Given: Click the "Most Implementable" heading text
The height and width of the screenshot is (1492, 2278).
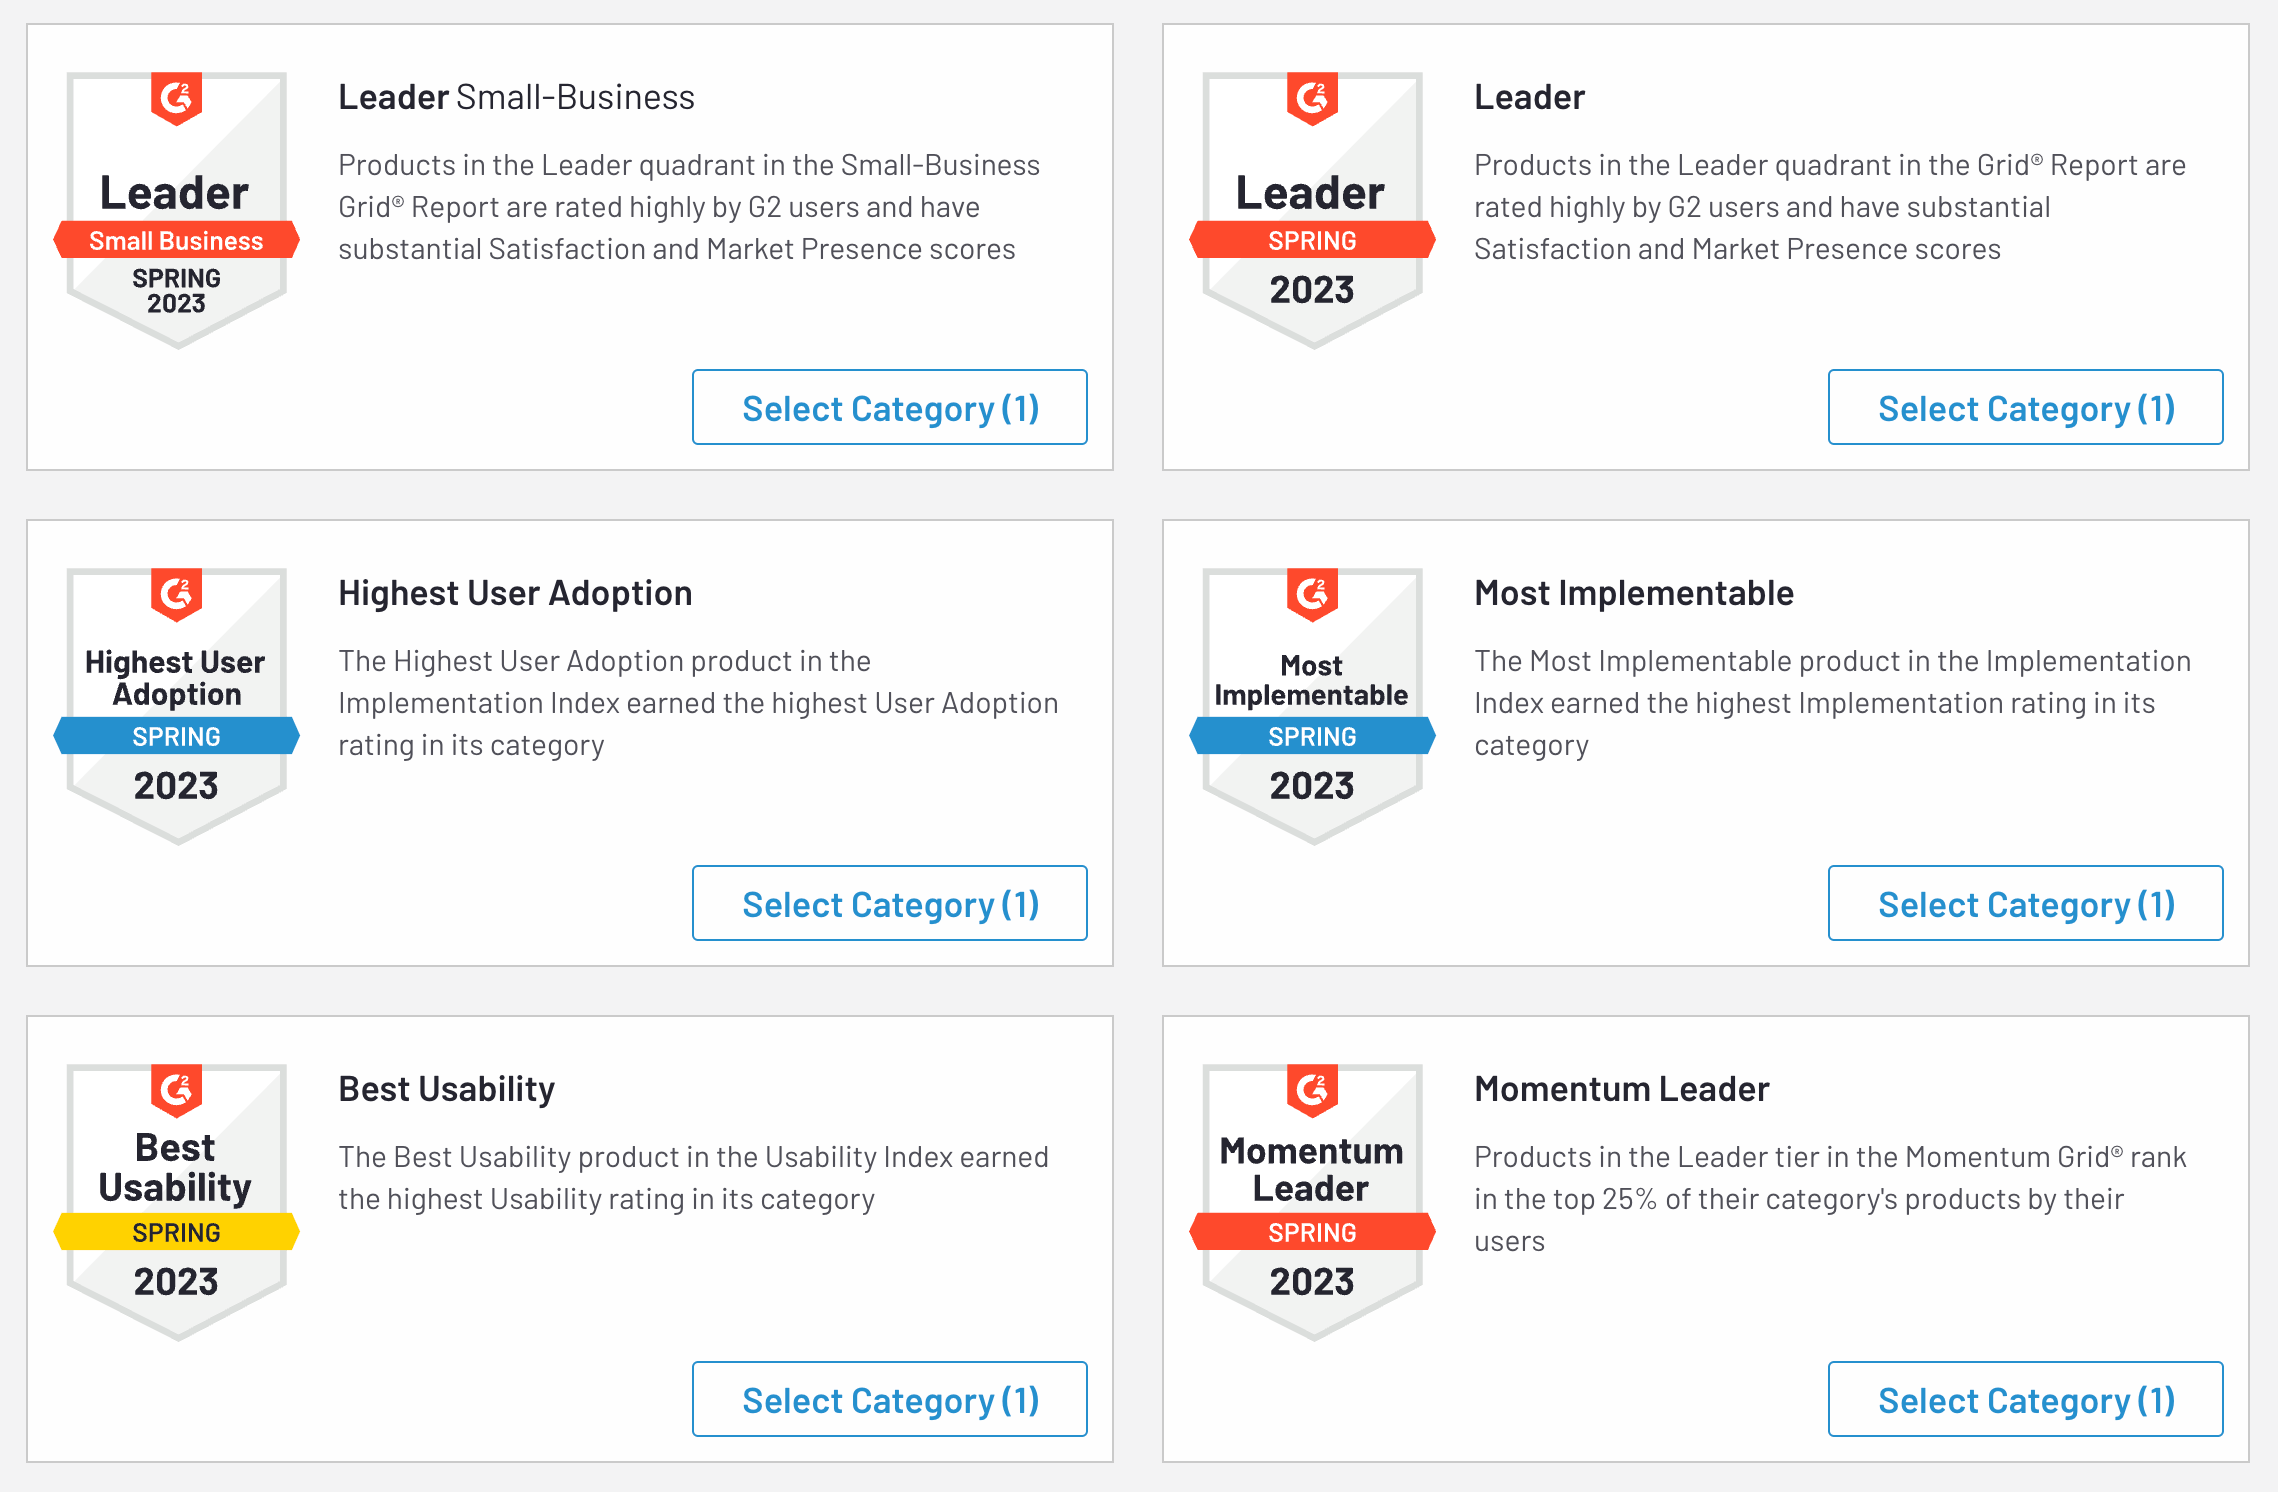Looking at the screenshot, I should [1634, 593].
